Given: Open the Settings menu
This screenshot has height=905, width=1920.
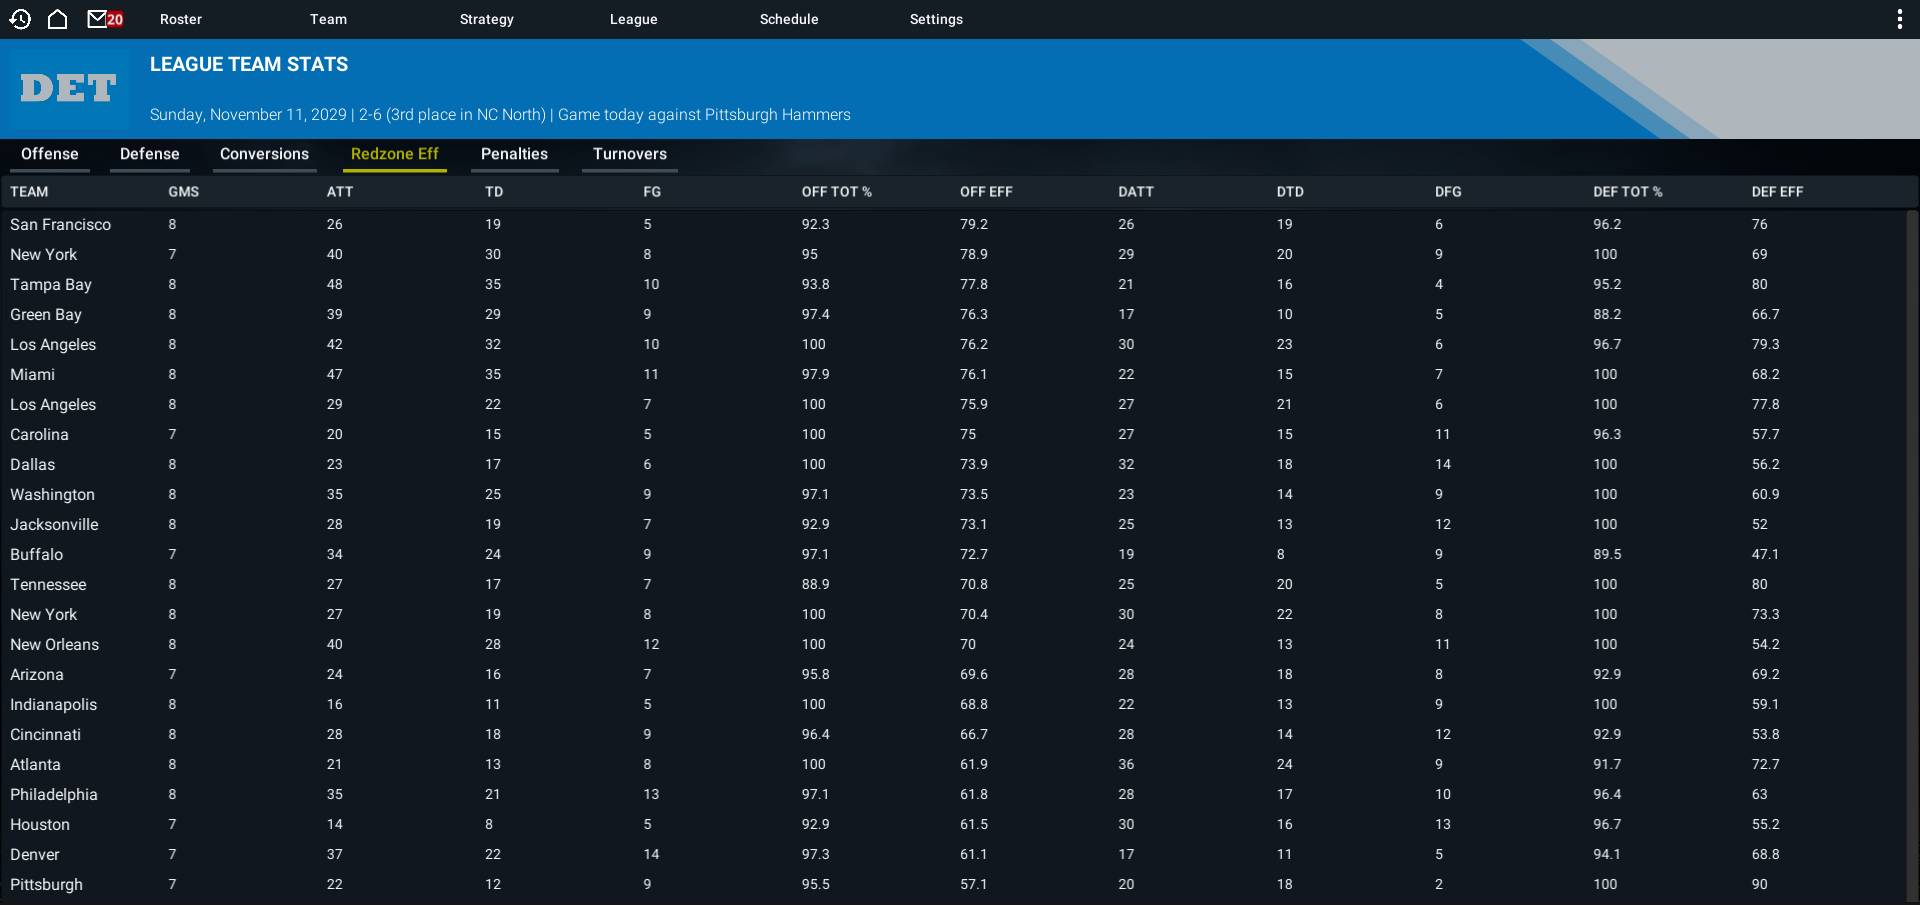Looking at the screenshot, I should (x=936, y=19).
